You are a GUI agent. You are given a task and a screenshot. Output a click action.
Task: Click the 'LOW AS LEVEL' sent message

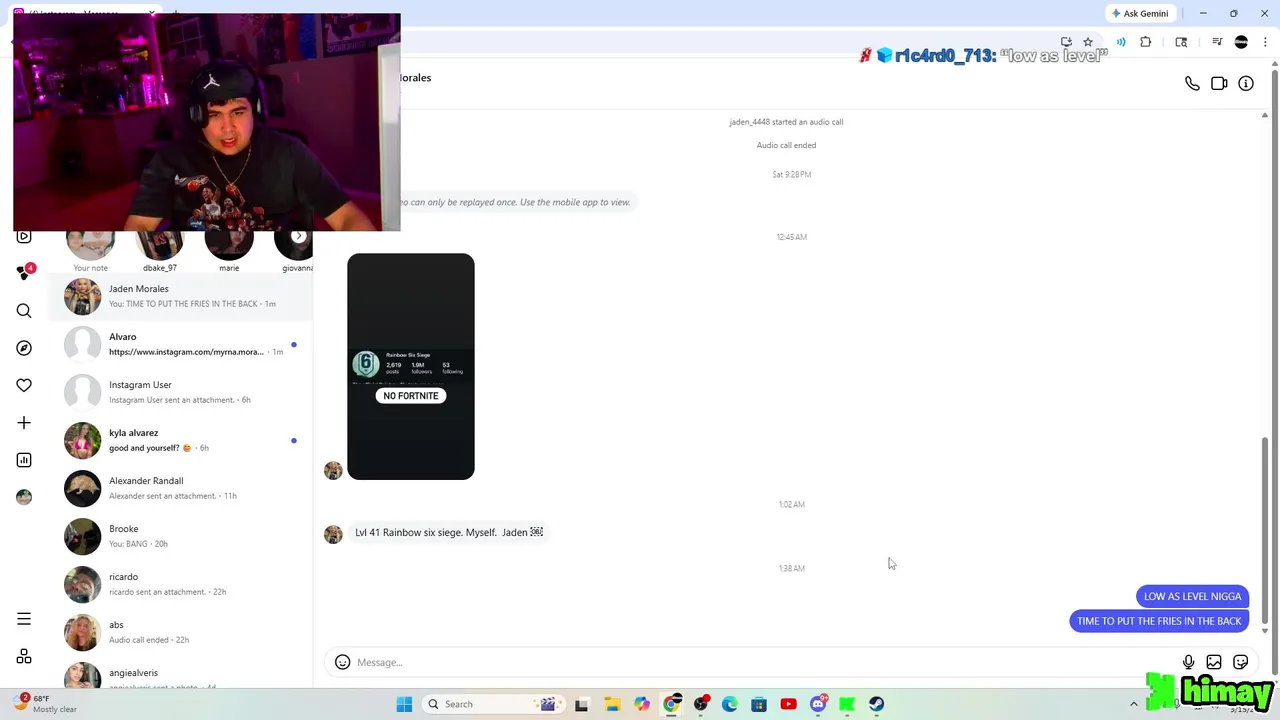click(1192, 596)
